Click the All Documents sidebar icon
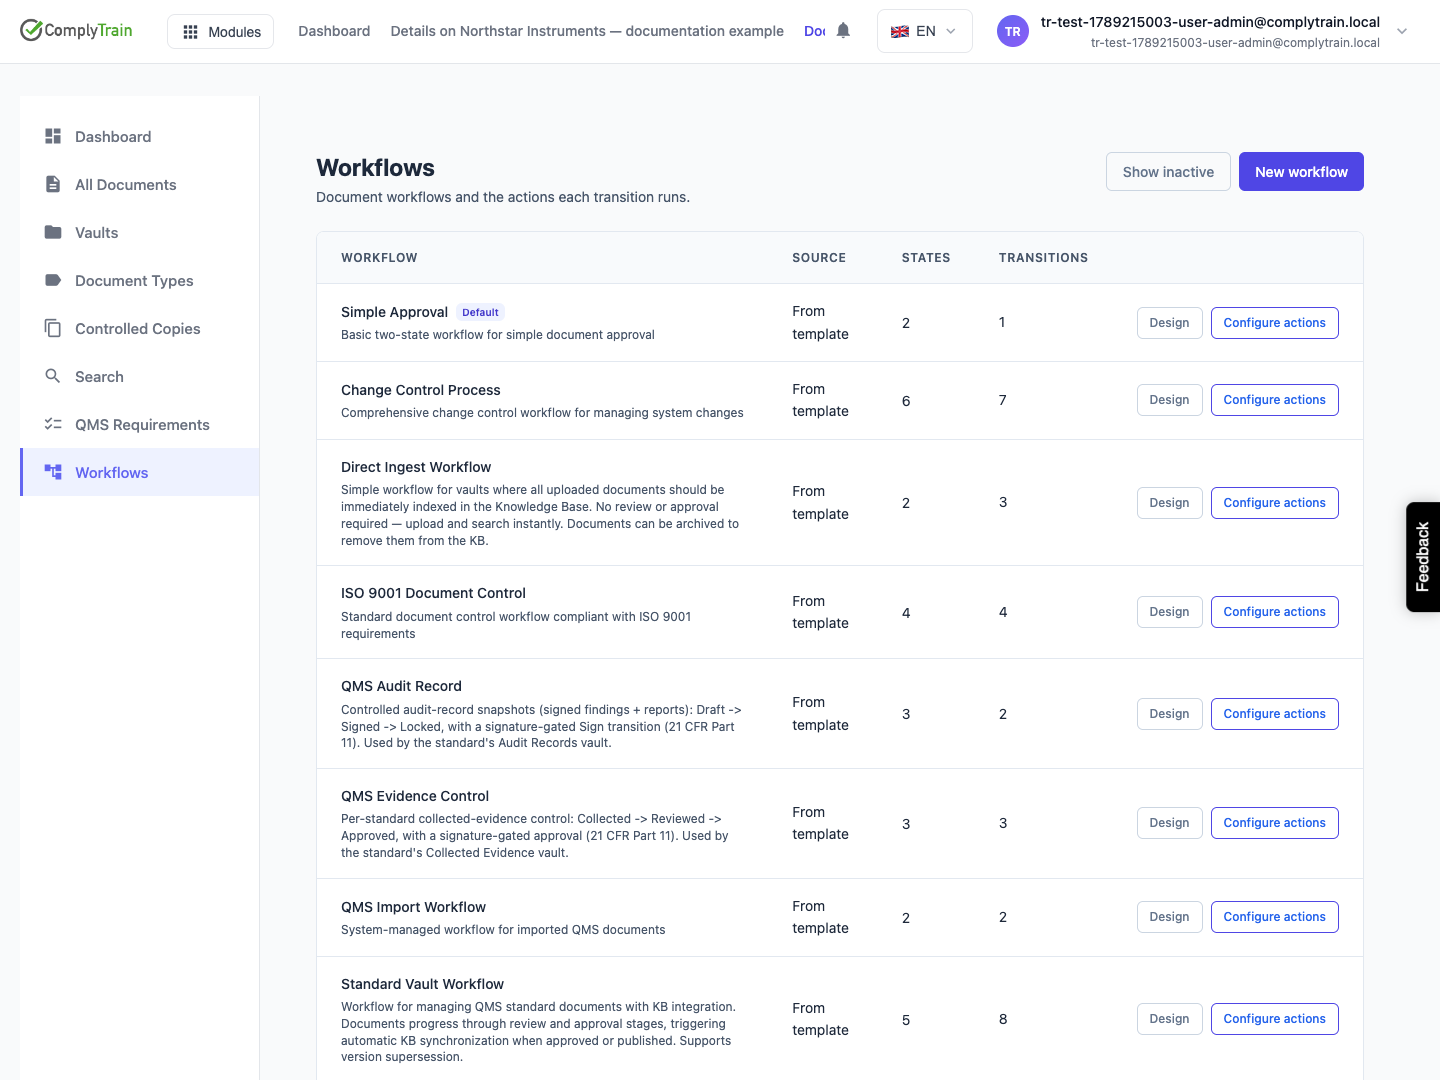1440x1080 pixels. pos(53,184)
